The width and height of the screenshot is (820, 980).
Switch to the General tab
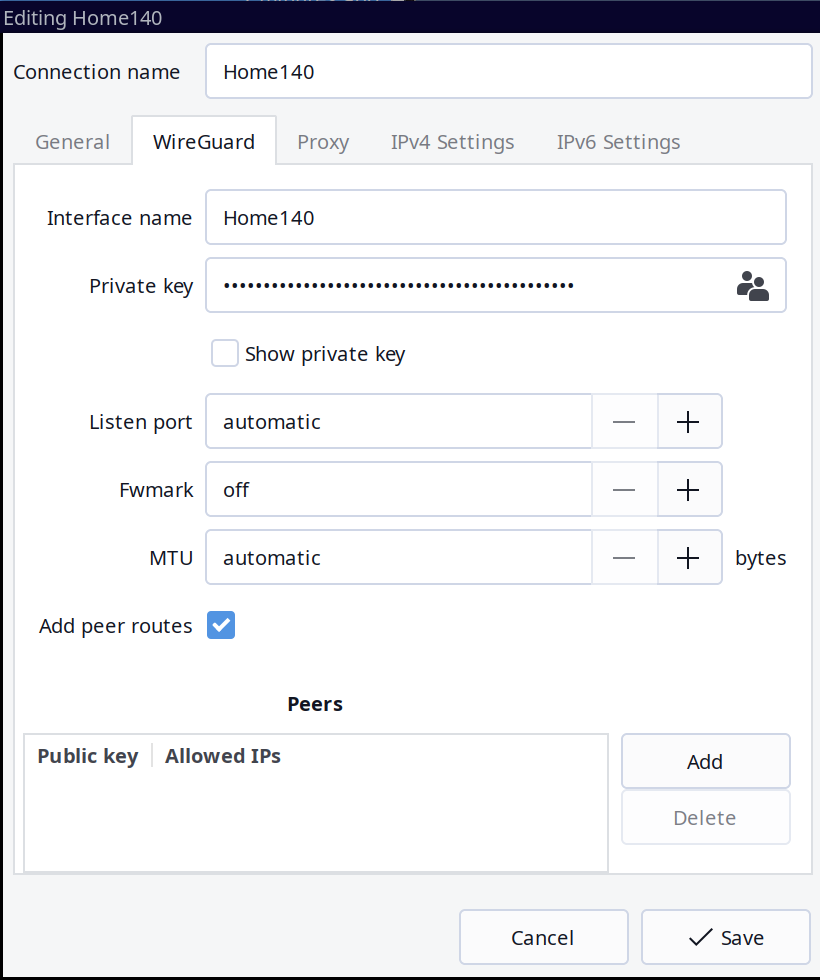click(x=72, y=142)
